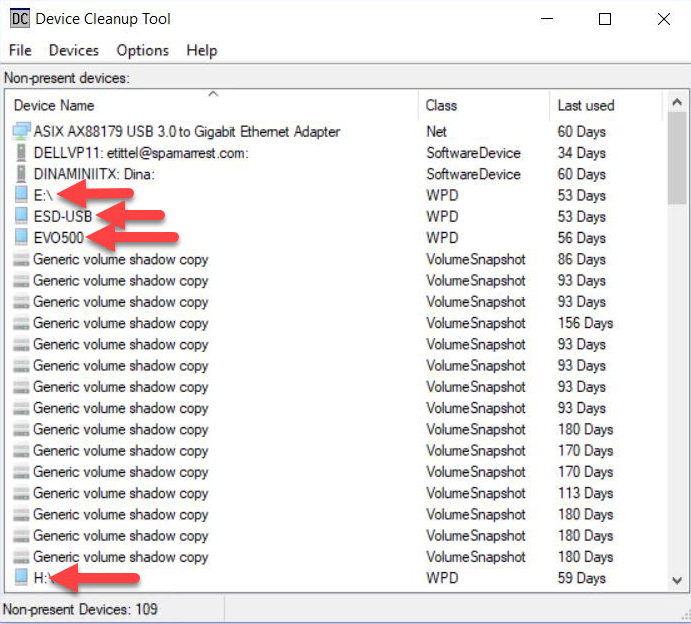Sort by Class column header

click(483, 105)
